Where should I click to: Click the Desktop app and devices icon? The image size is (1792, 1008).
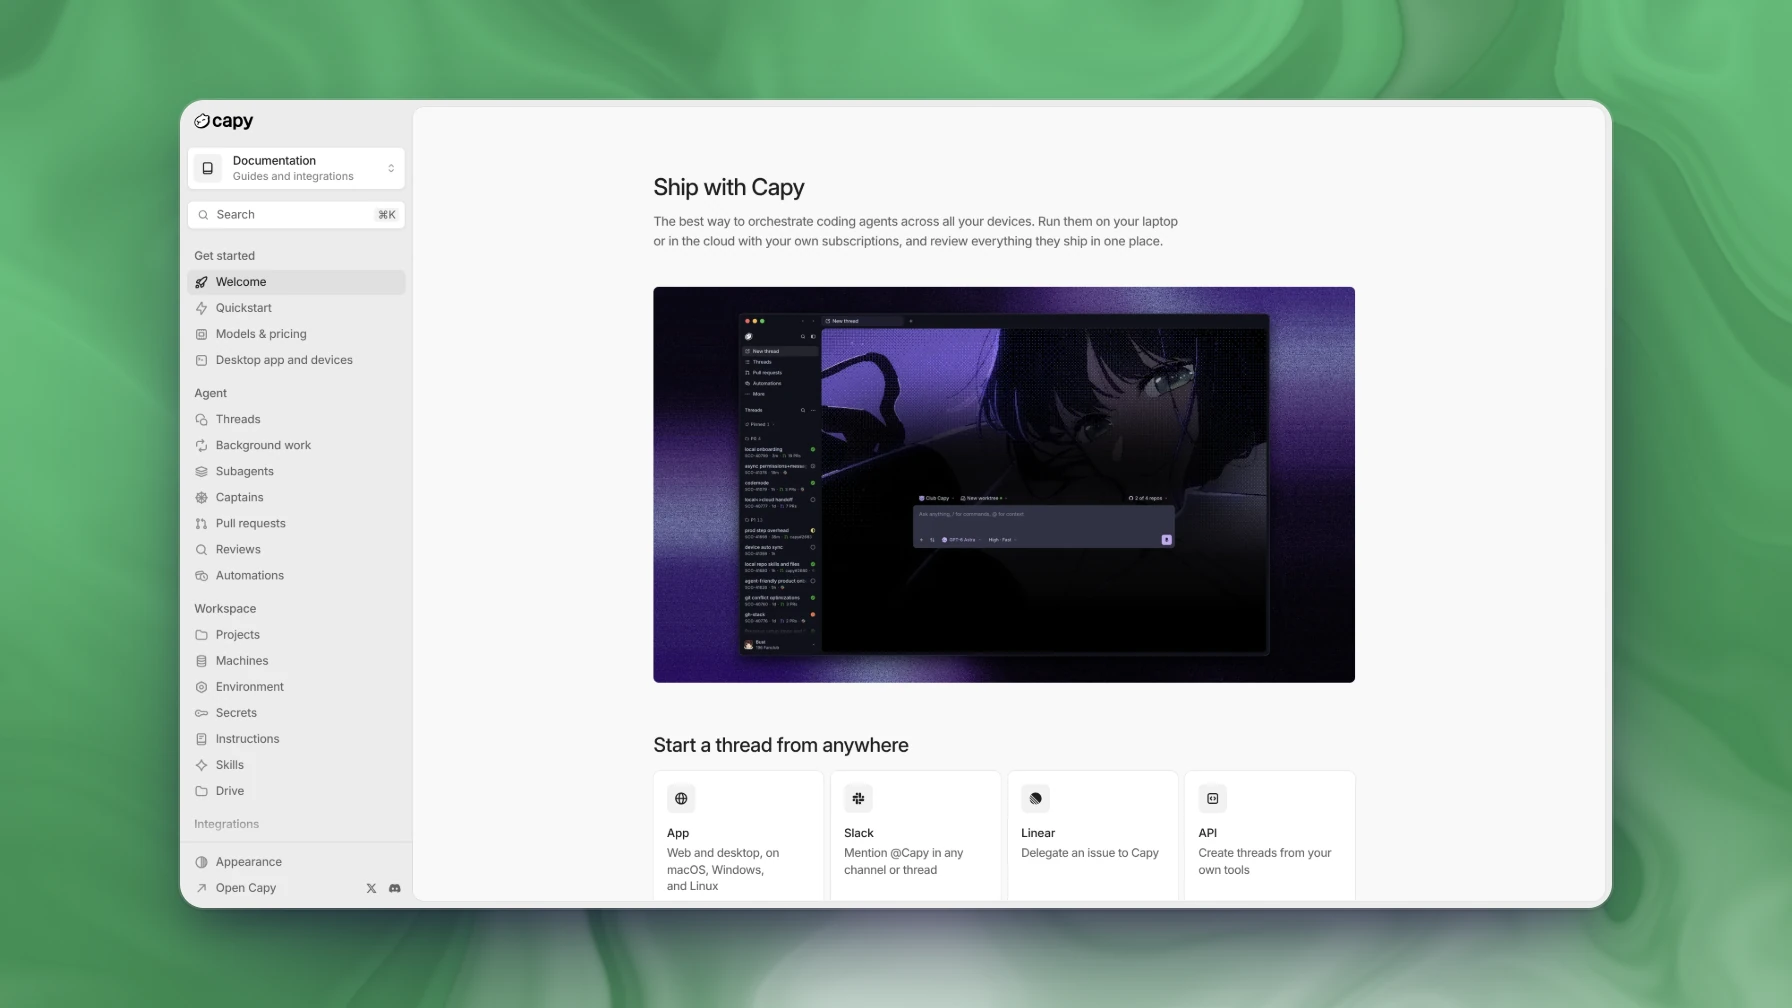201,360
